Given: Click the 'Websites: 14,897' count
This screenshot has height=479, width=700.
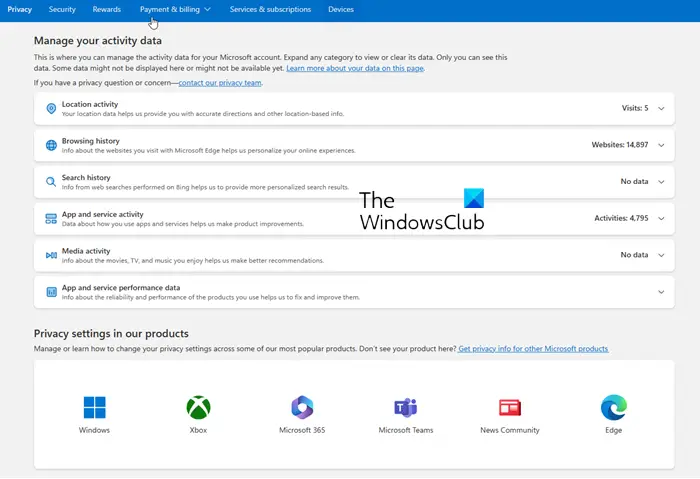Looking at the screenshot, I should pos(620,145).
